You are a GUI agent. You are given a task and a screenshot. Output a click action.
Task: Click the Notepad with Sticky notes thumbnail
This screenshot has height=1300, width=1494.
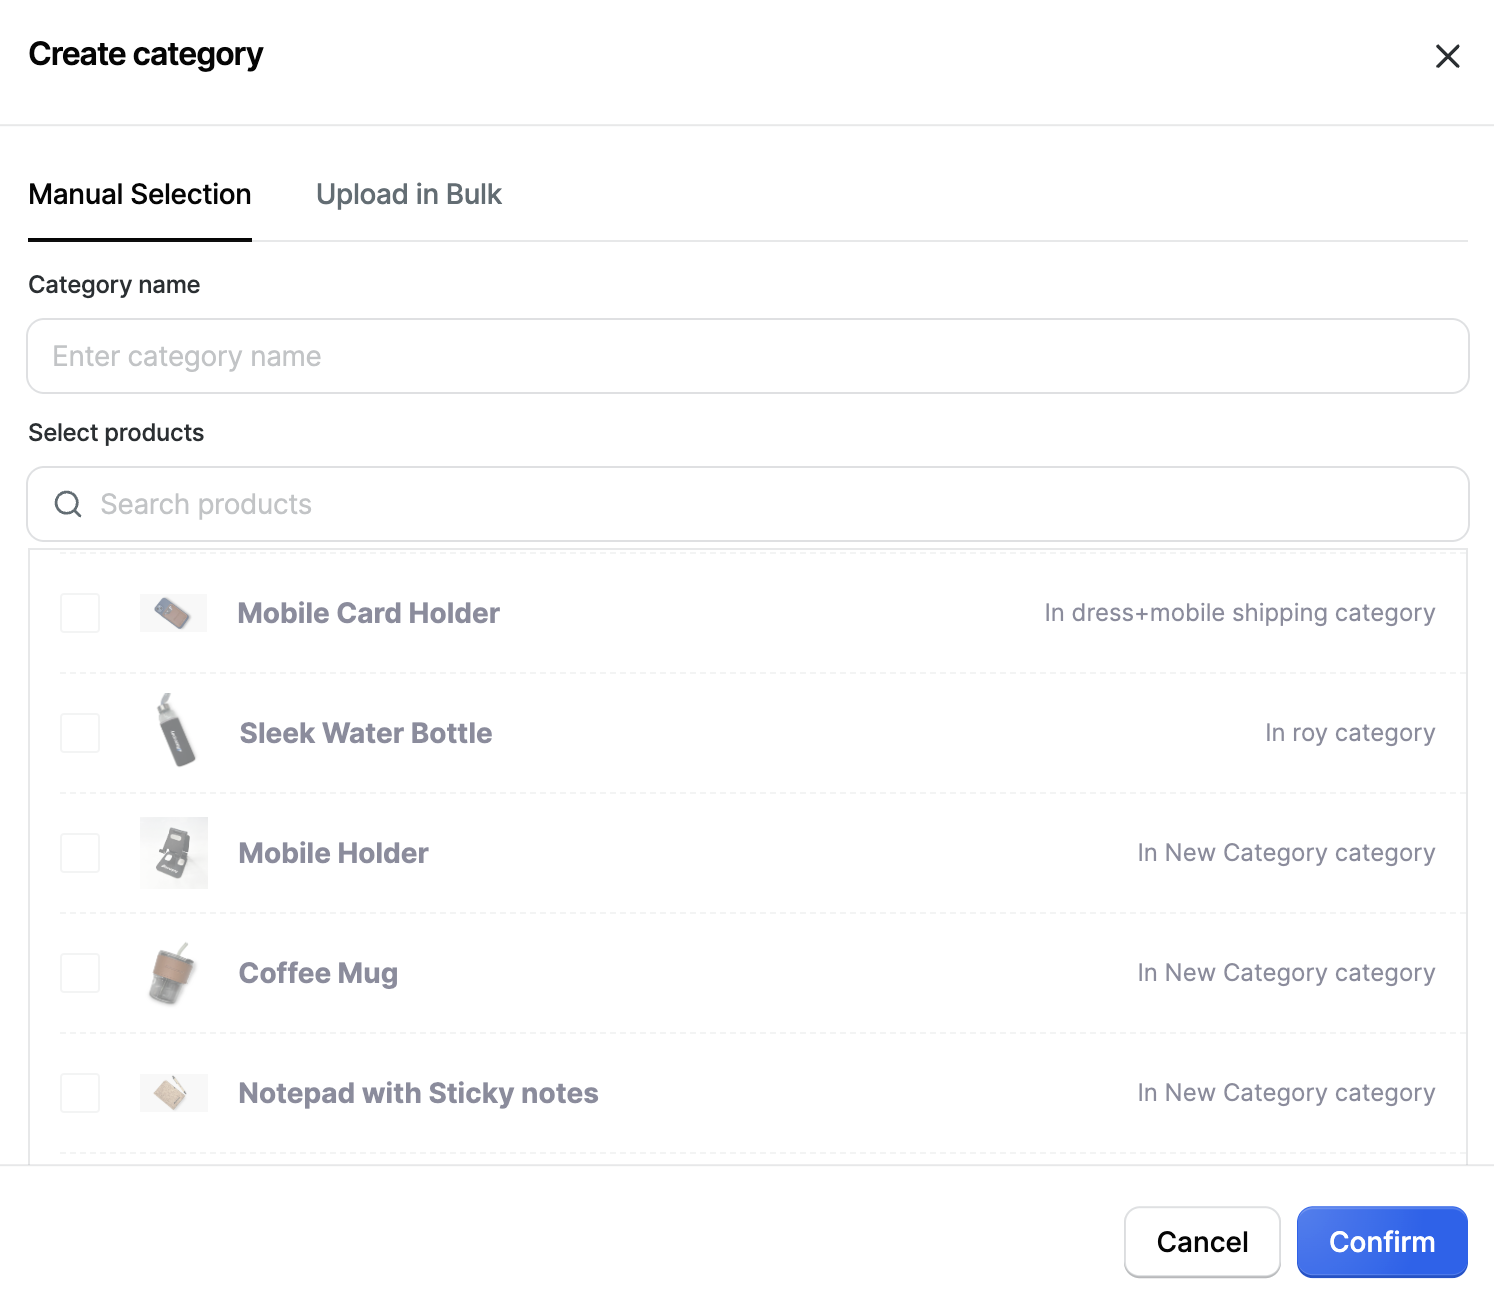pyautogui.click(x=172, y=1092)
